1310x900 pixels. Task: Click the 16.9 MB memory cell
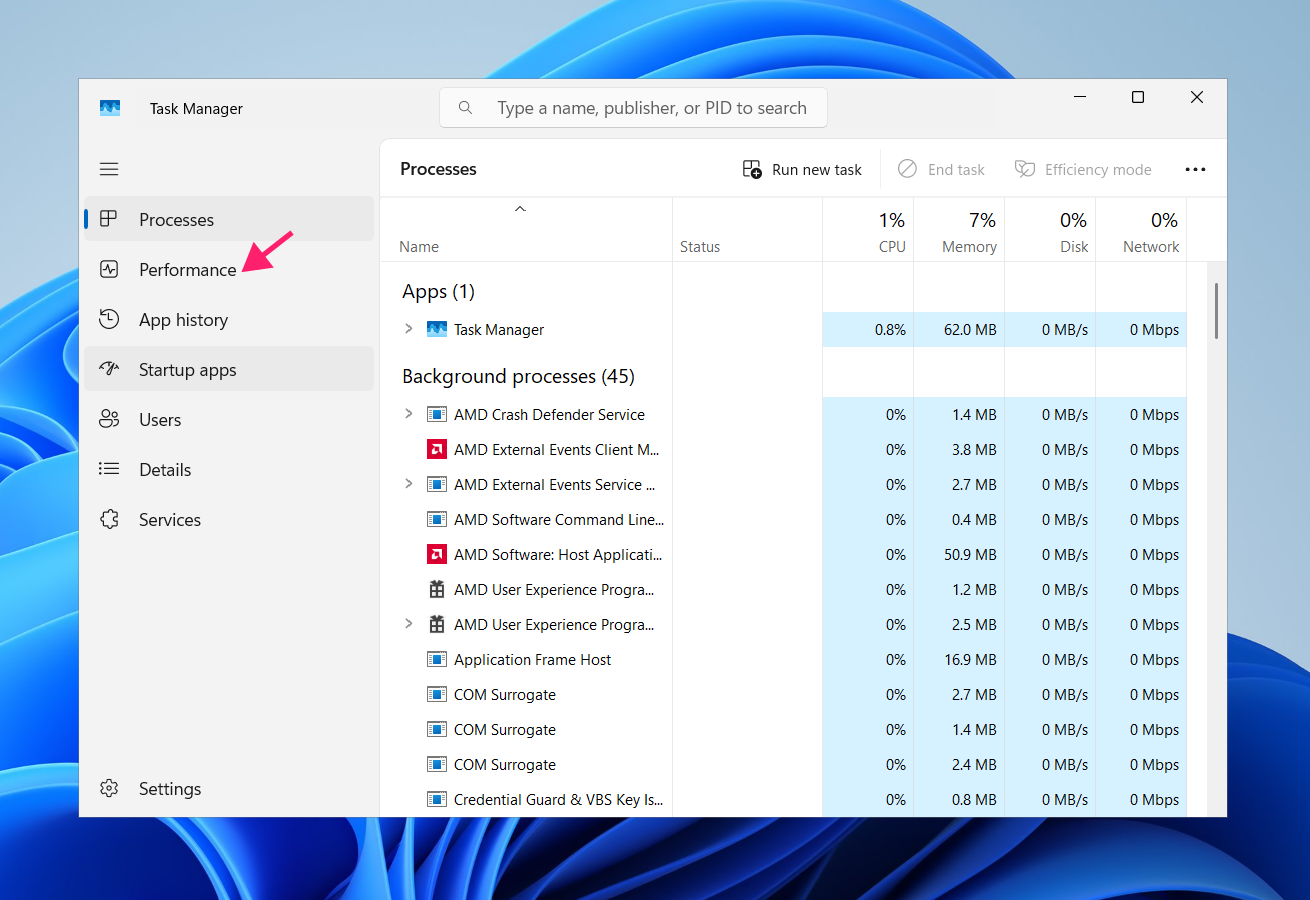click(959, 659)
